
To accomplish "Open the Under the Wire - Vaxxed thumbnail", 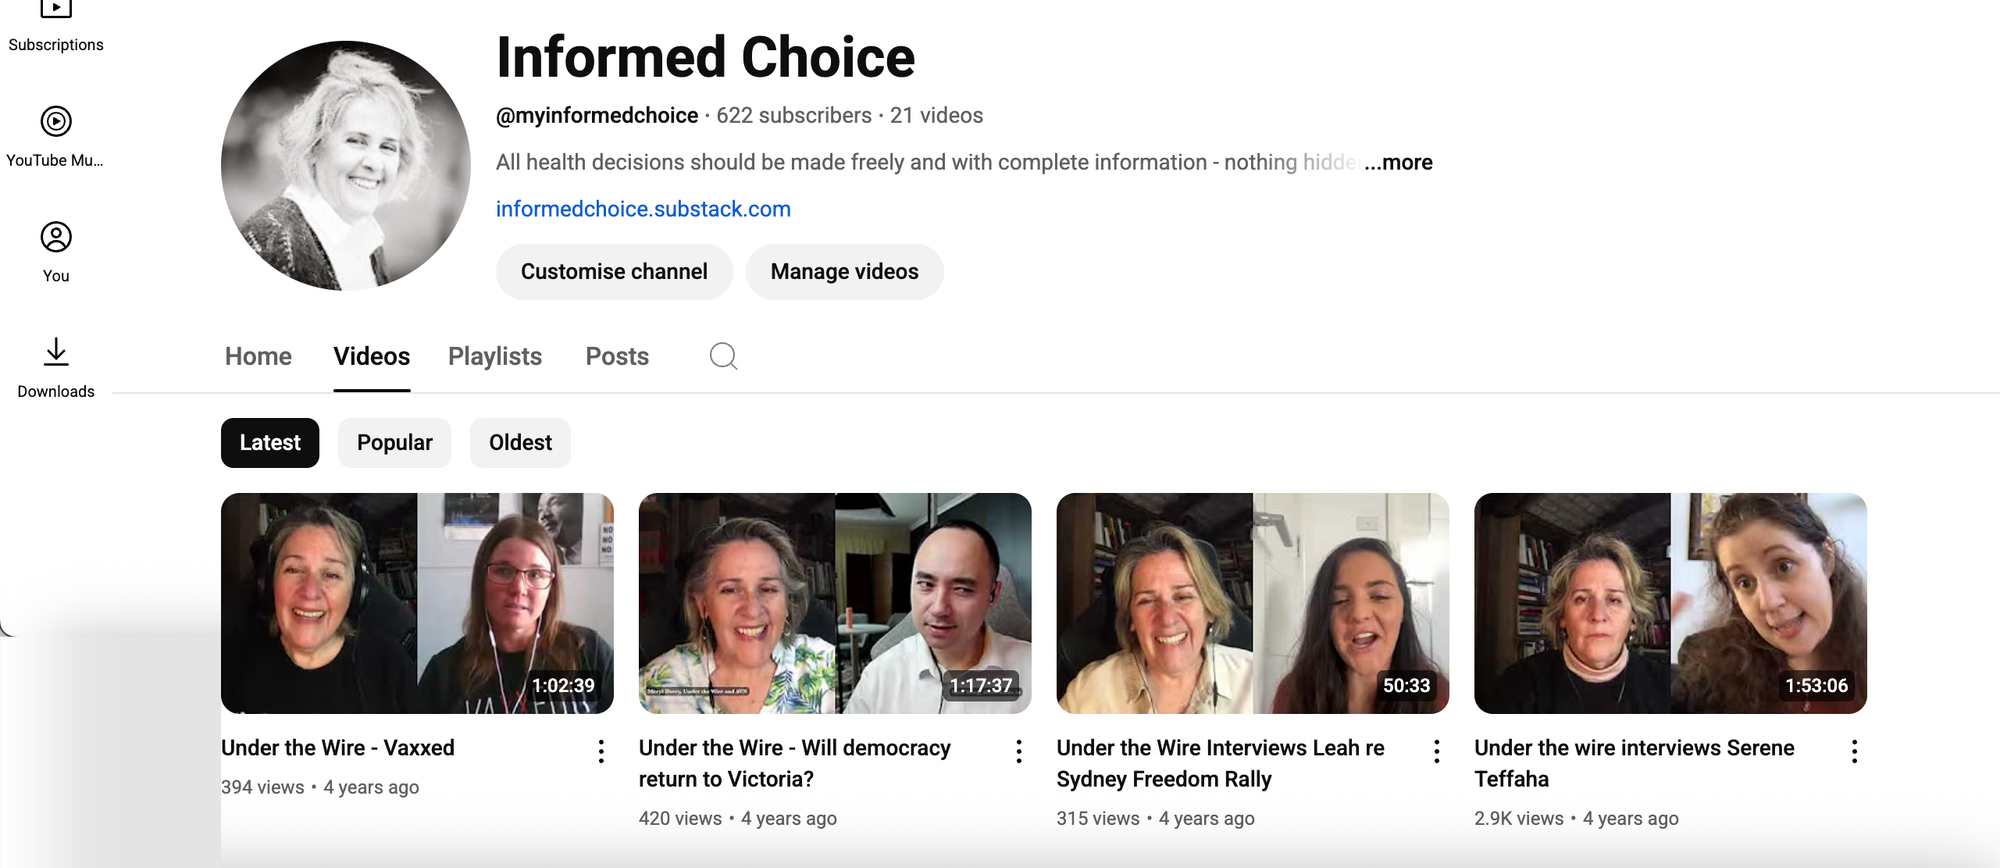I will 417,603.
